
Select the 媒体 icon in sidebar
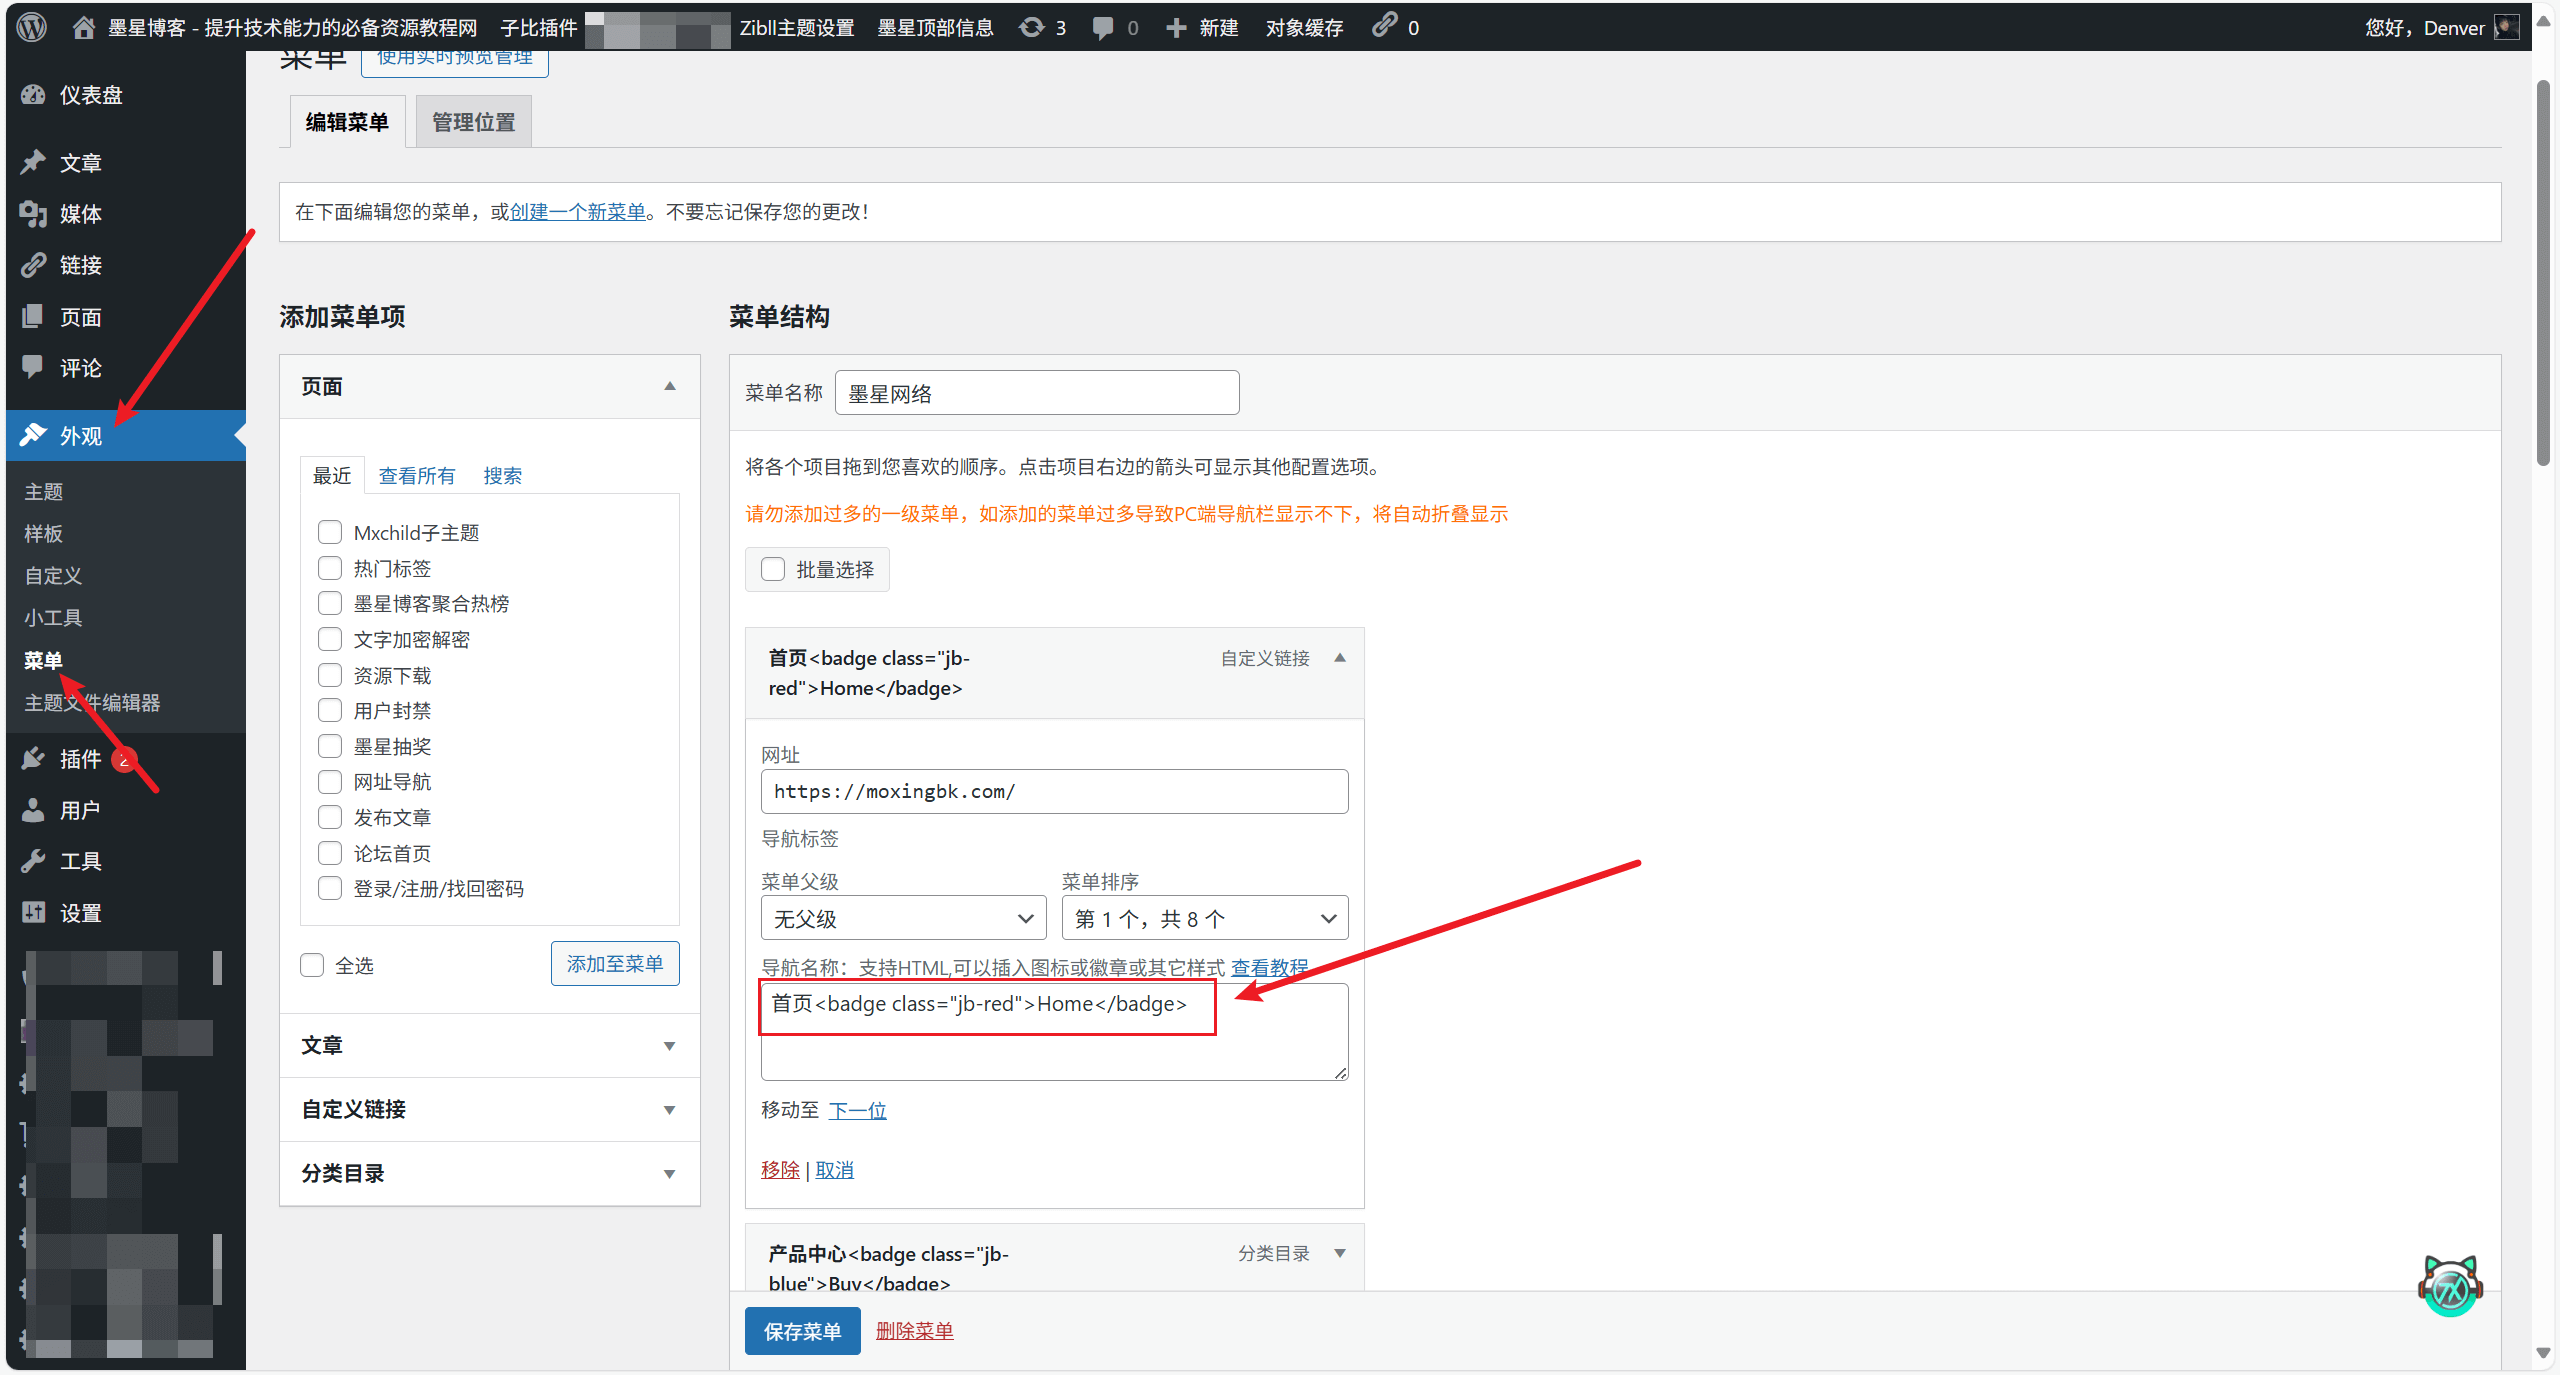pos(33,213)
